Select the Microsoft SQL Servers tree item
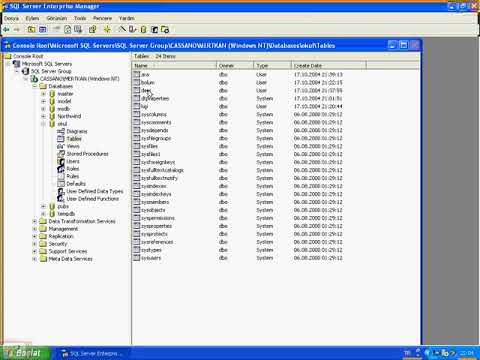 [x=47, y=64]
